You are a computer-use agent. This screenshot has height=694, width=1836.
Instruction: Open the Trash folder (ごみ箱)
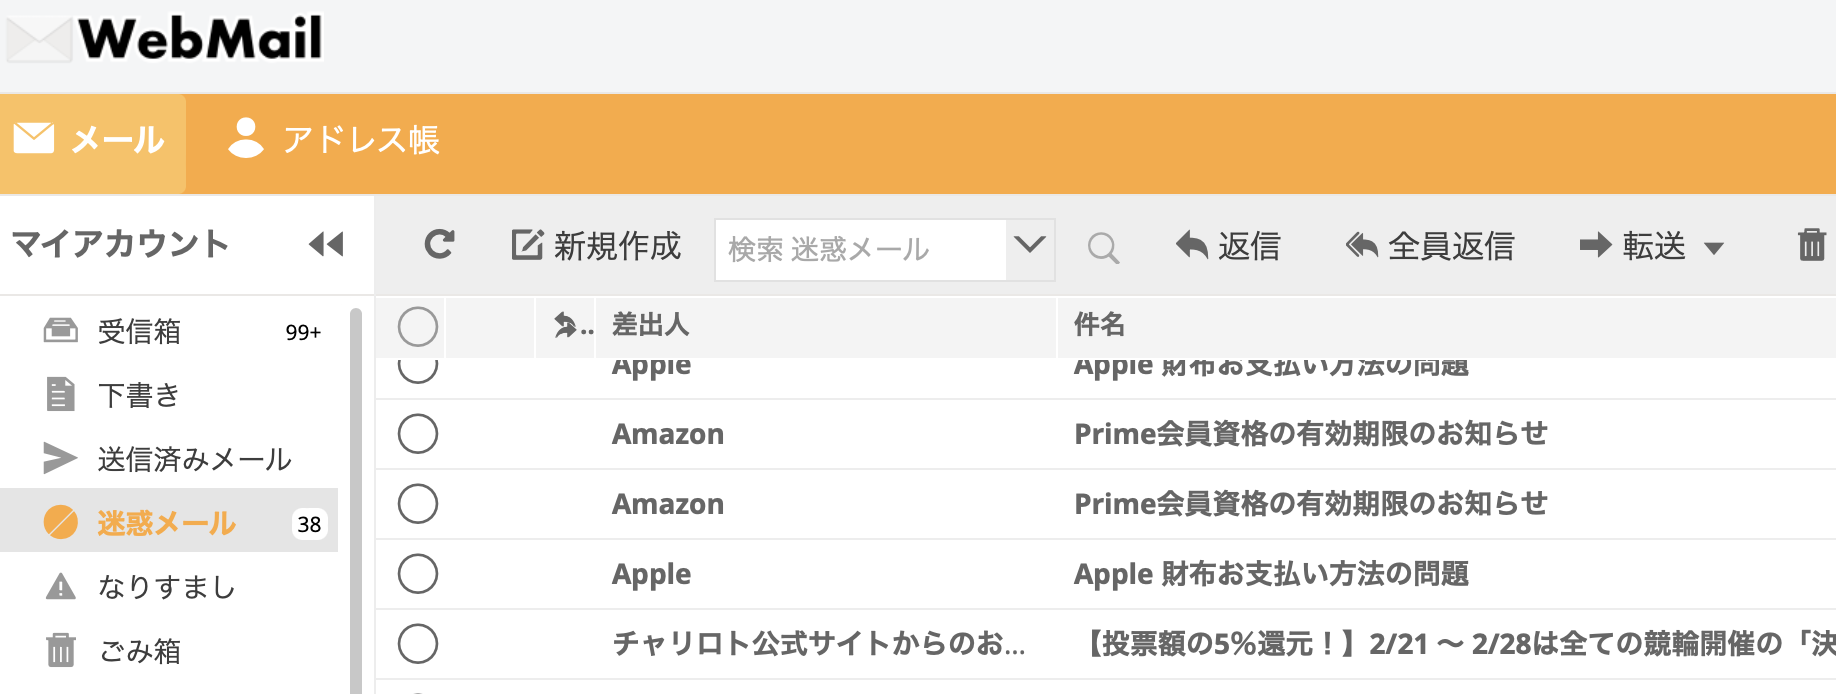click(x=140, y=651)
